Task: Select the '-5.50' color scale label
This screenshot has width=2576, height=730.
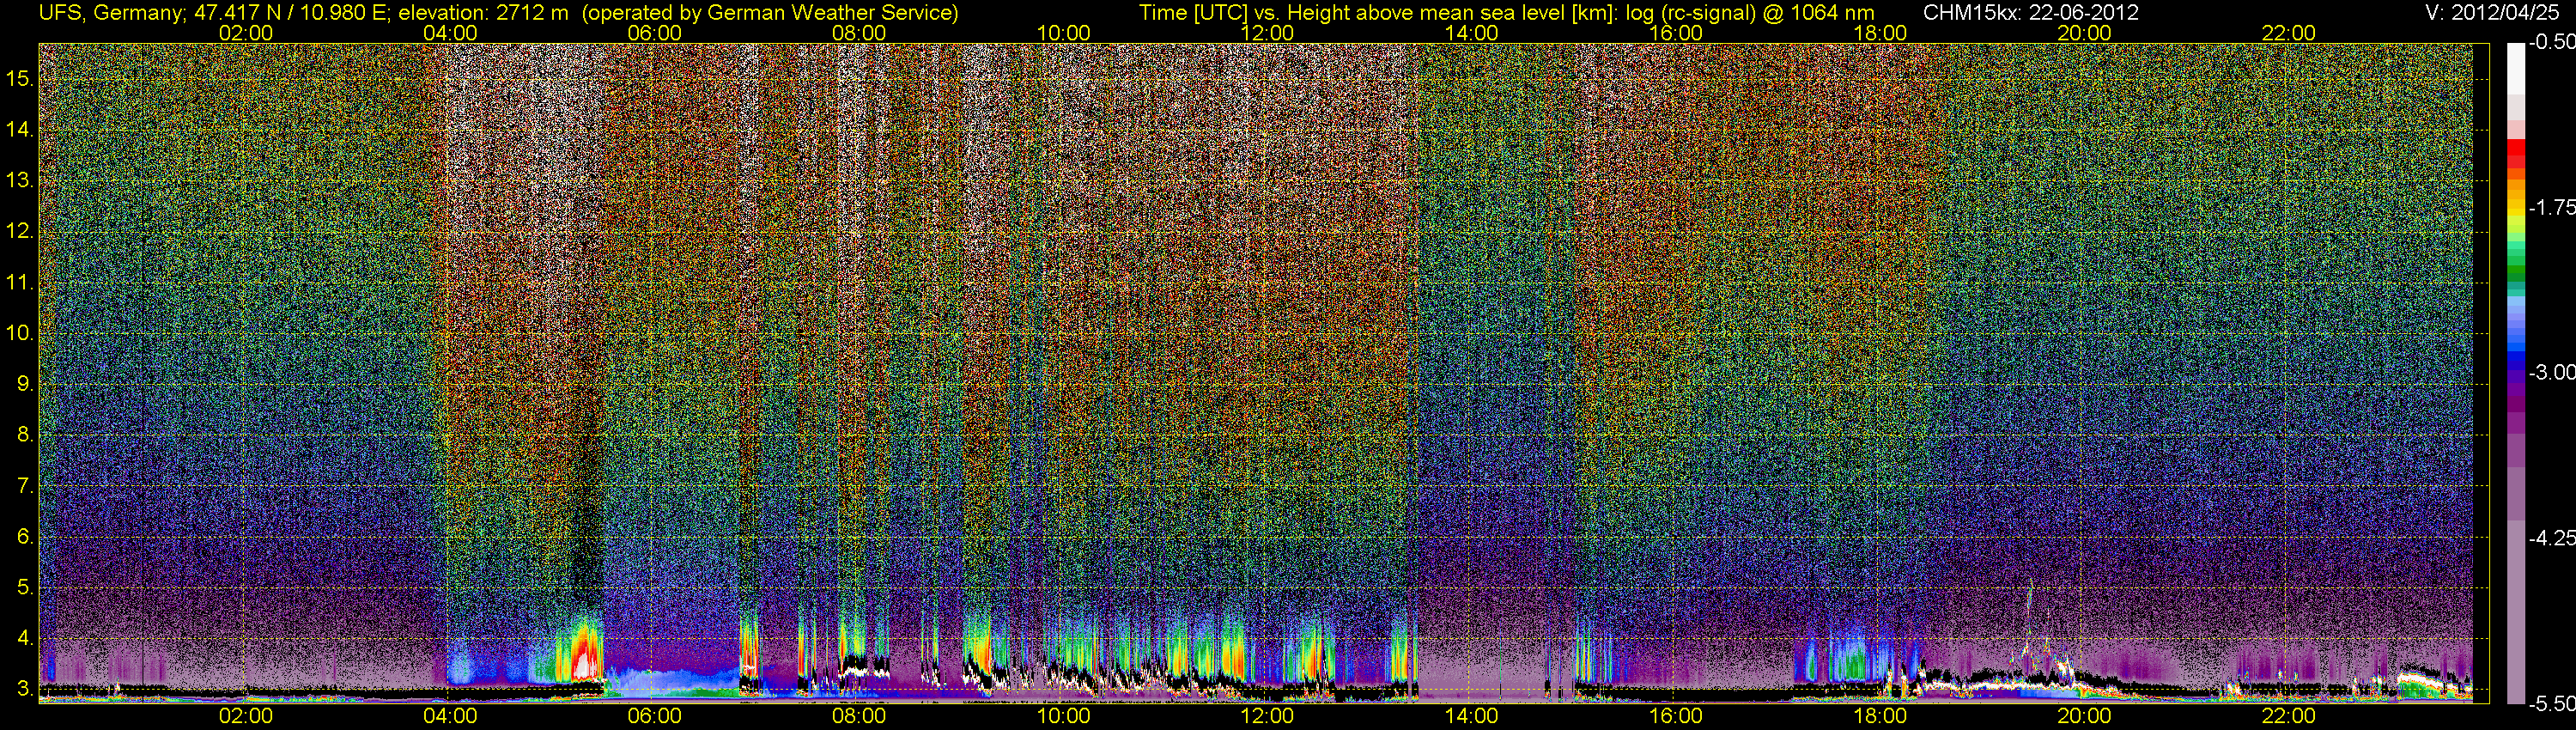Action: (x=2551, y=704)
